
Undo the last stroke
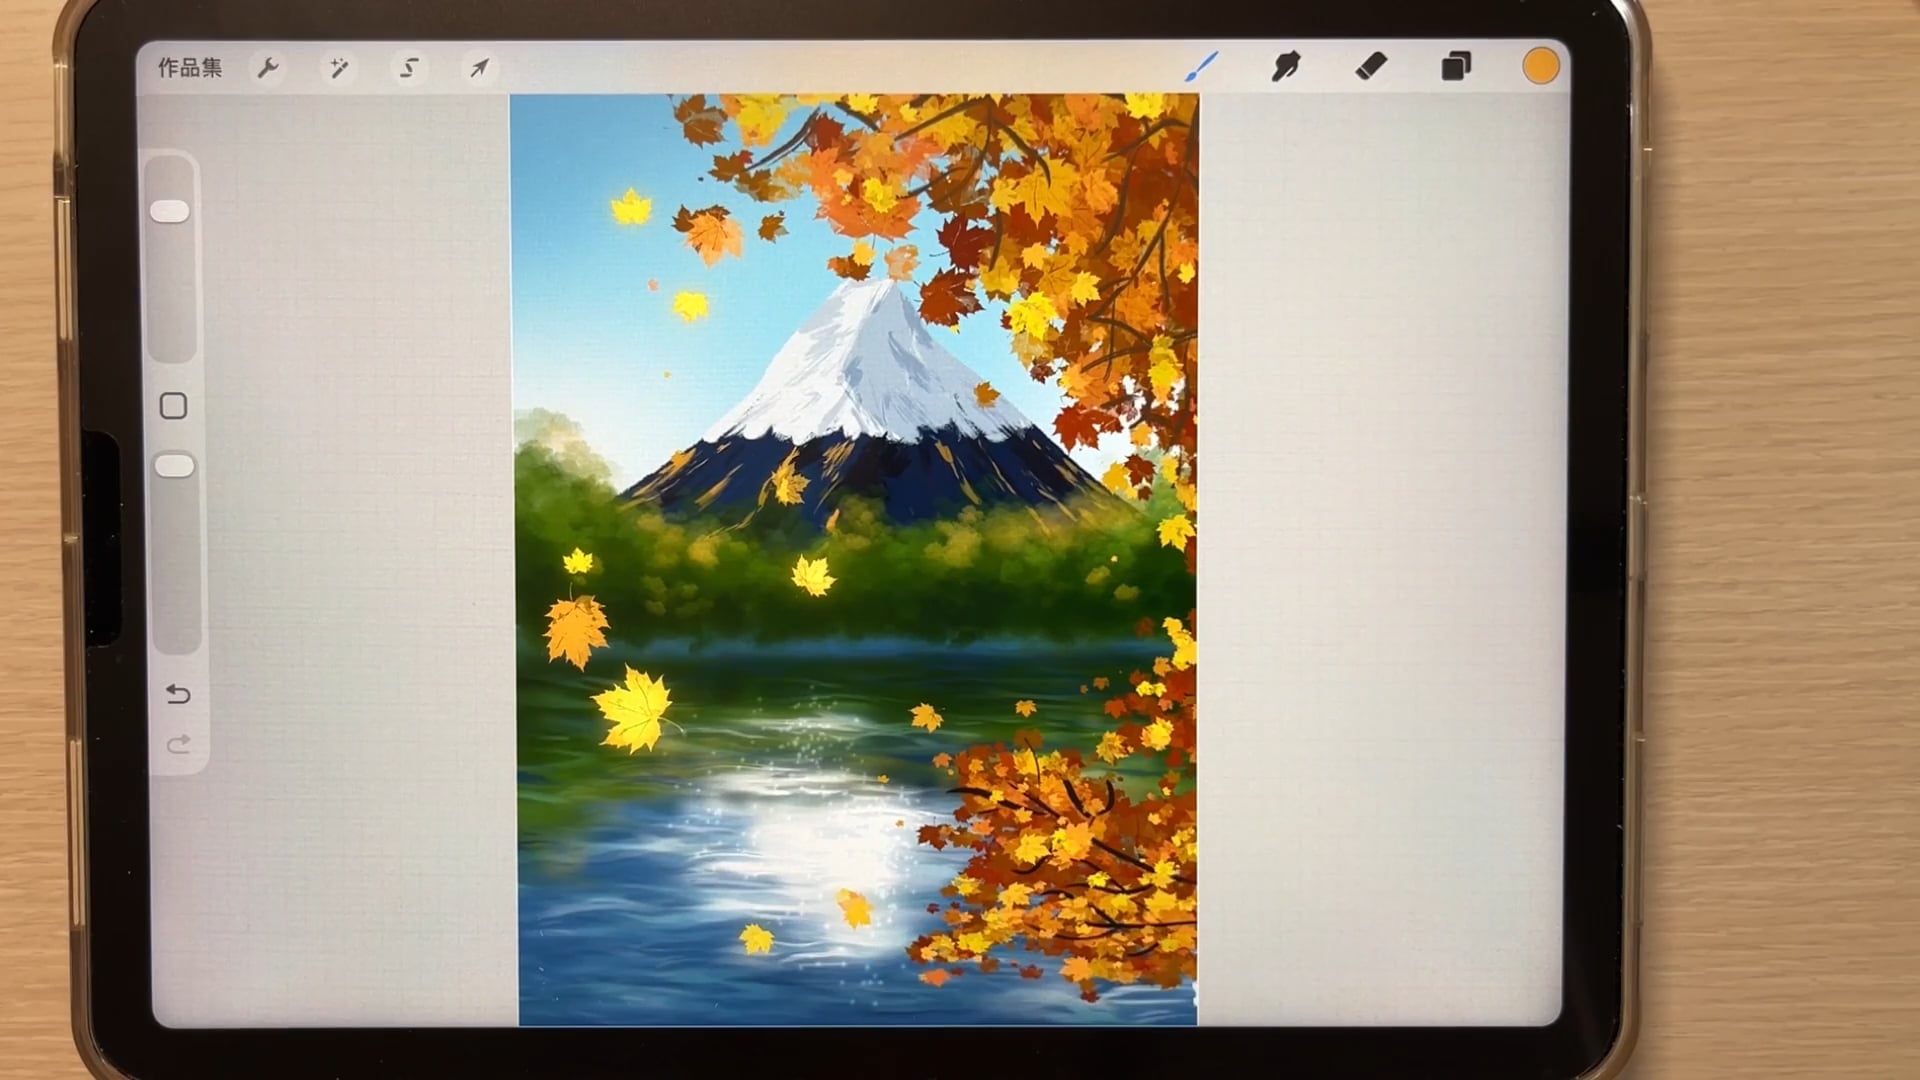click(x=178, y=694)
